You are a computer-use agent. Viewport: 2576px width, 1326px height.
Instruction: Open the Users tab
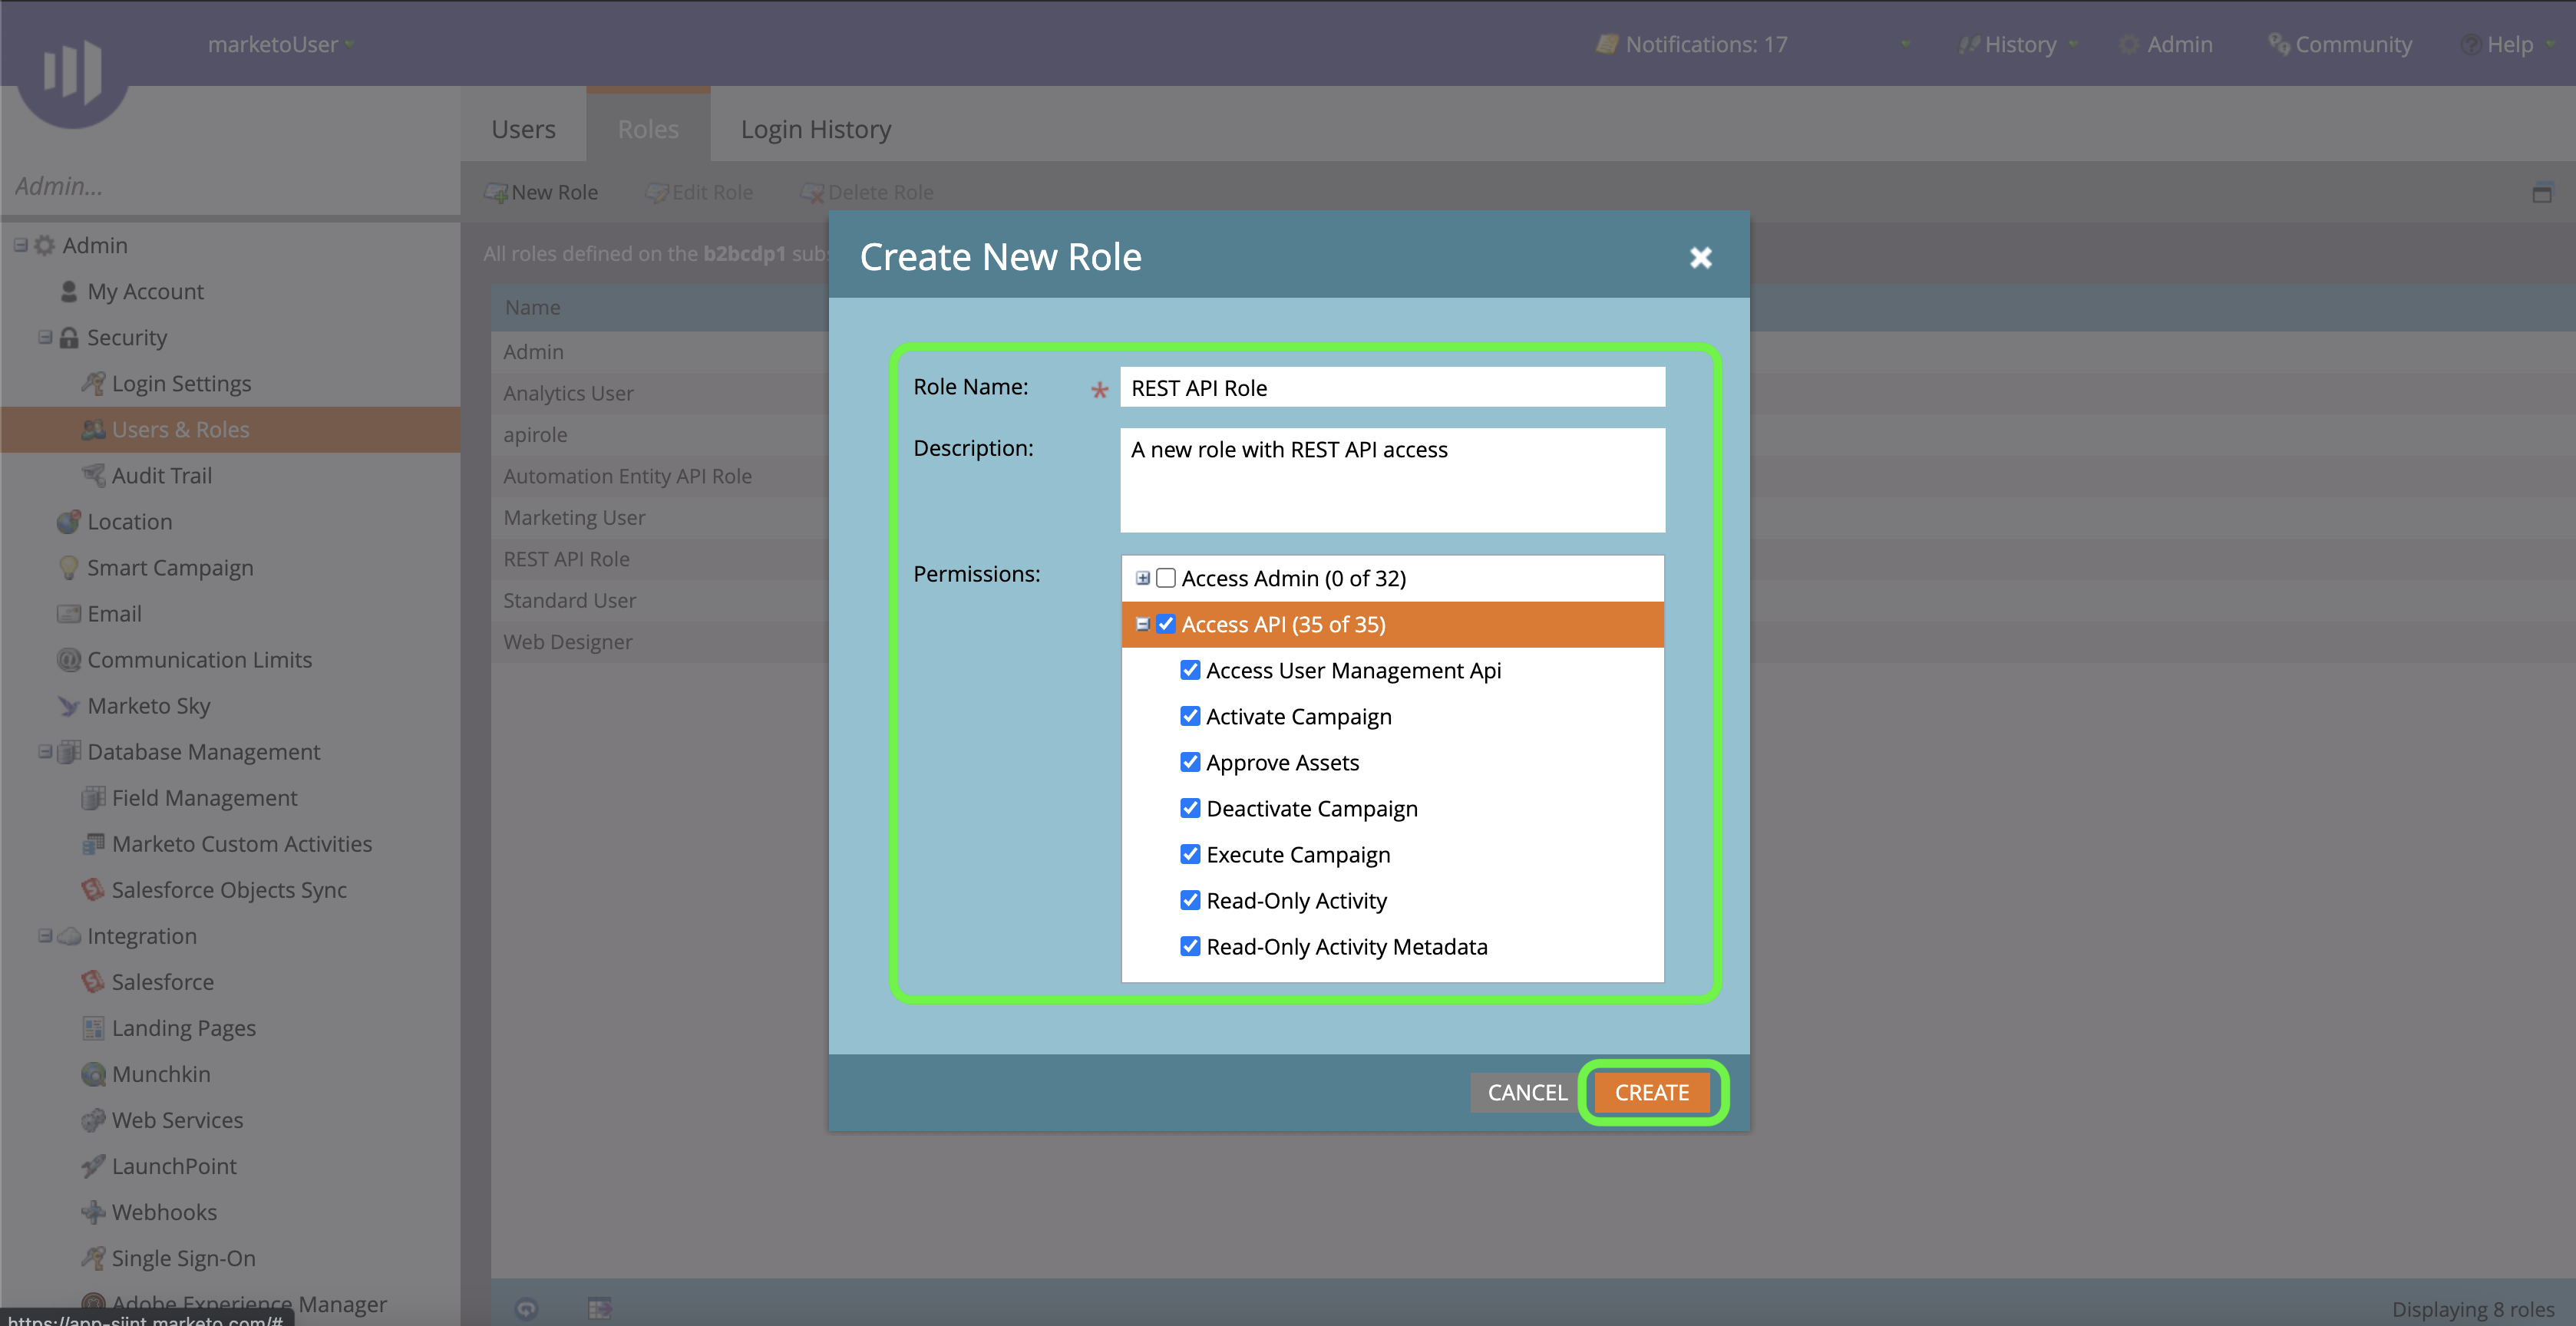point(523,129)
